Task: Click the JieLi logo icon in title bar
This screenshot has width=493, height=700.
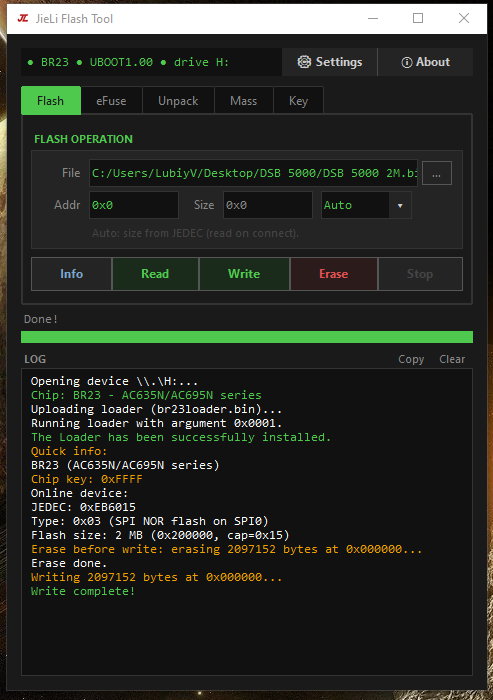Action: point(23,18)
